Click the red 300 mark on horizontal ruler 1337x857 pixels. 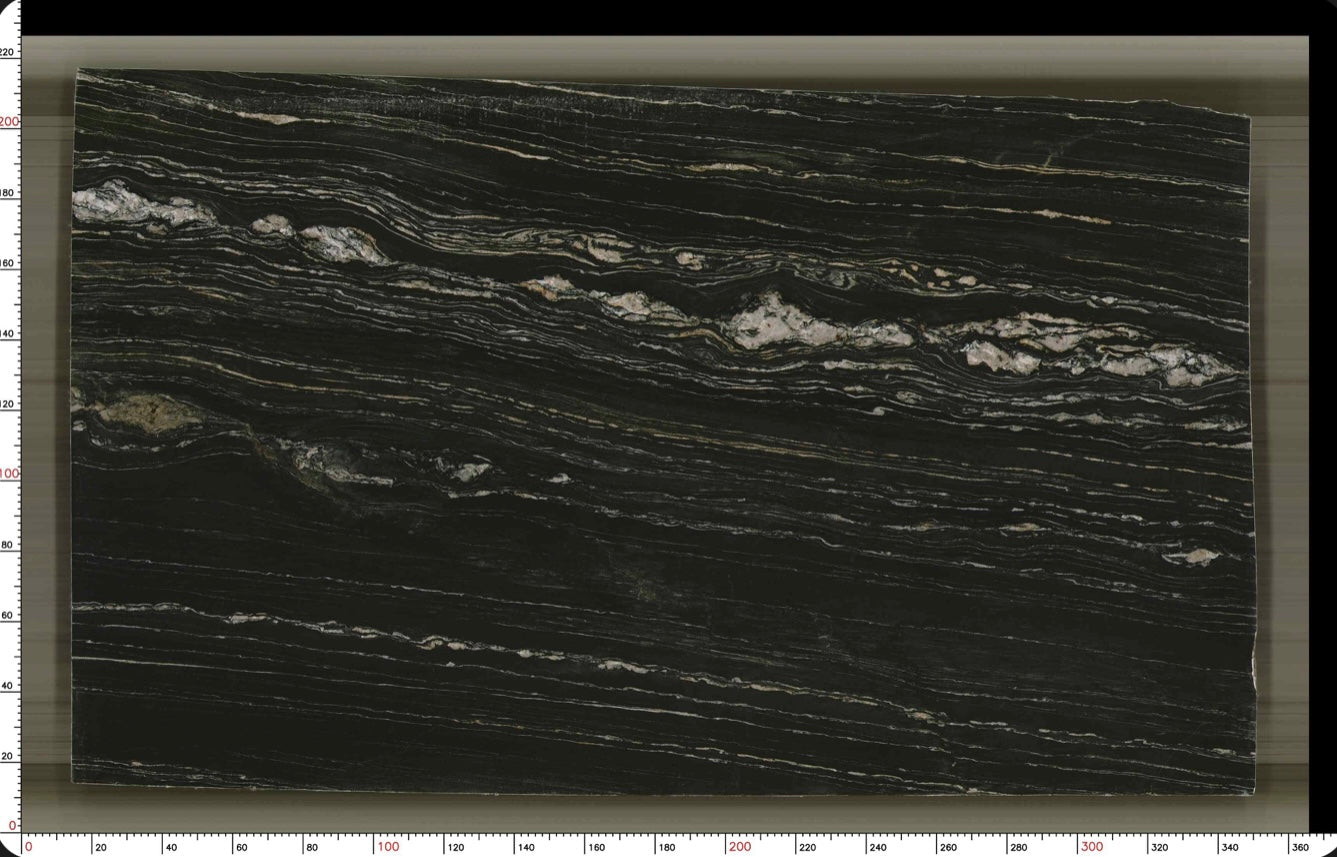(1092, 847)
